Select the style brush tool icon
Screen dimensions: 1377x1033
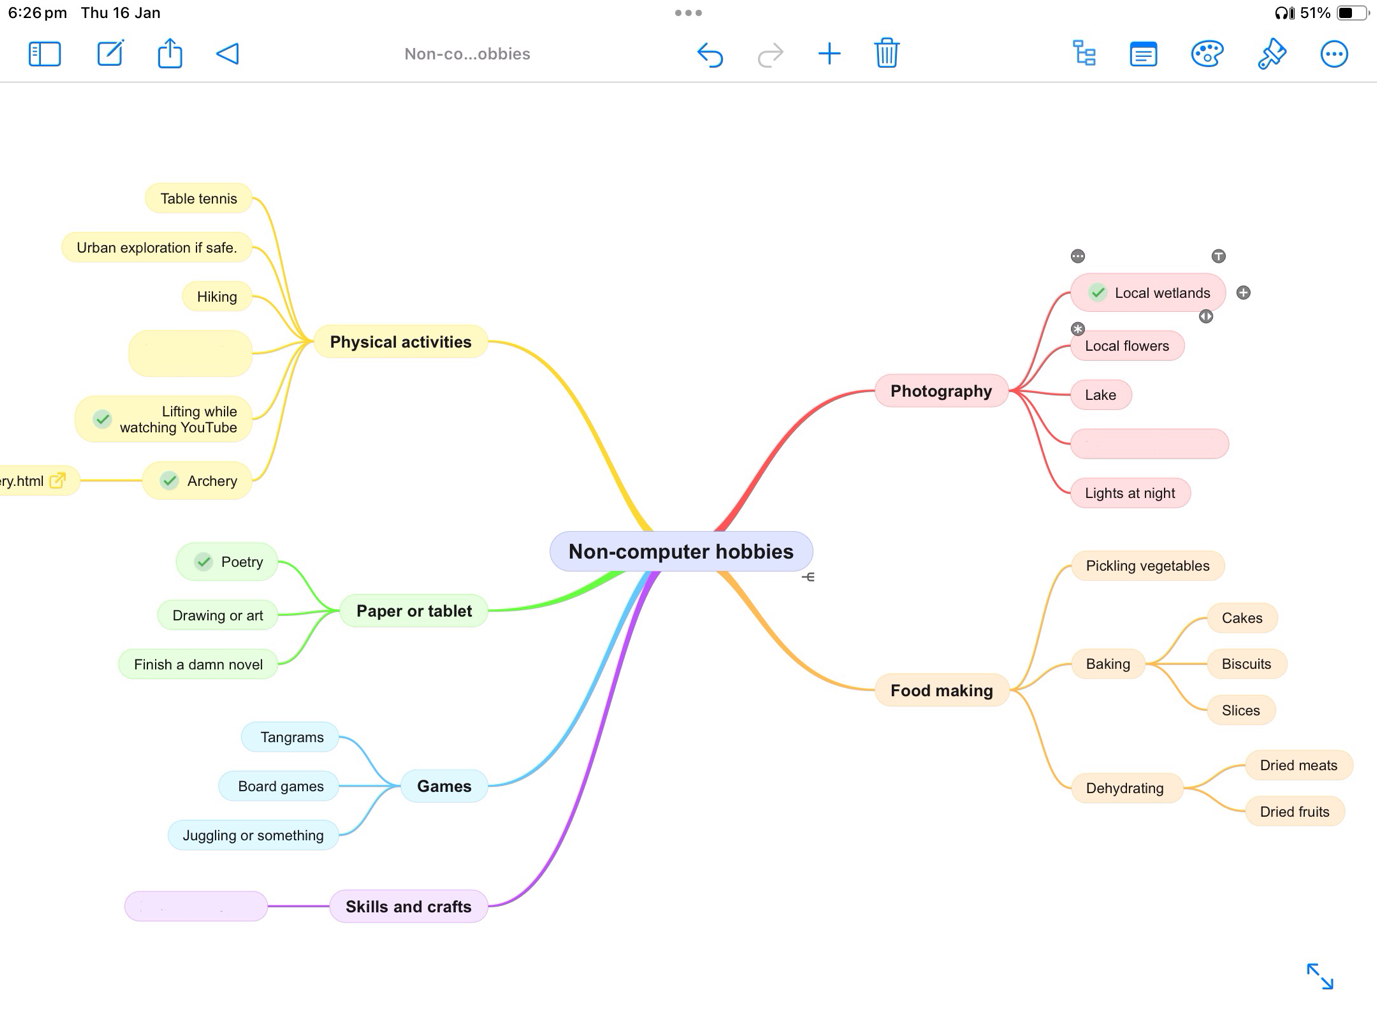[x=1271, y=54]
